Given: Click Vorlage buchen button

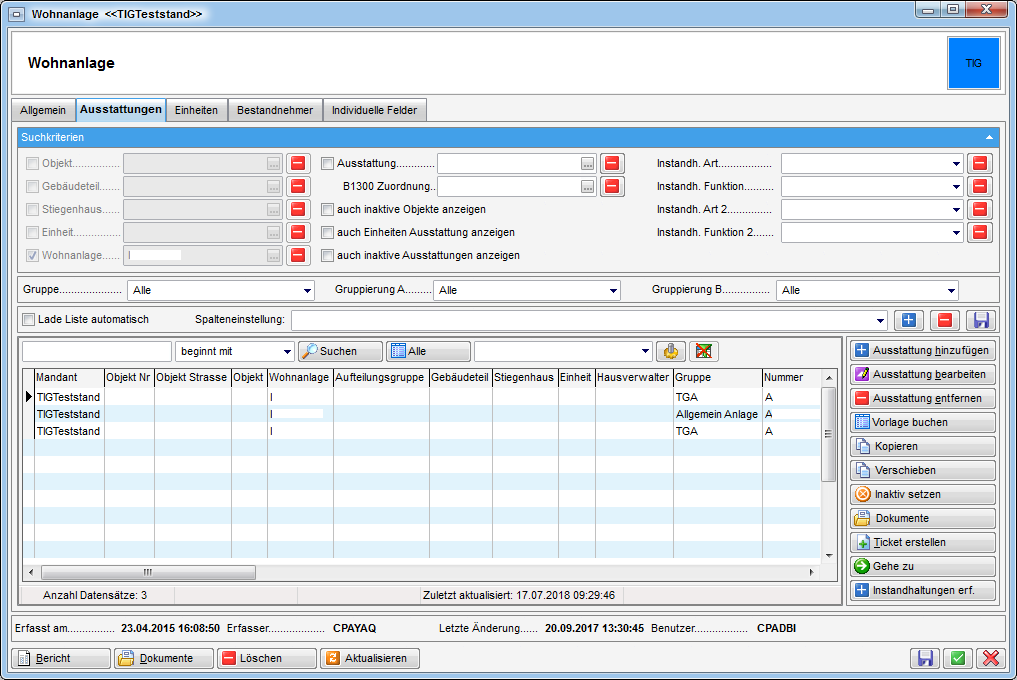Looking at the screenshot, I should pyautogui.click(x=922, y=422).
